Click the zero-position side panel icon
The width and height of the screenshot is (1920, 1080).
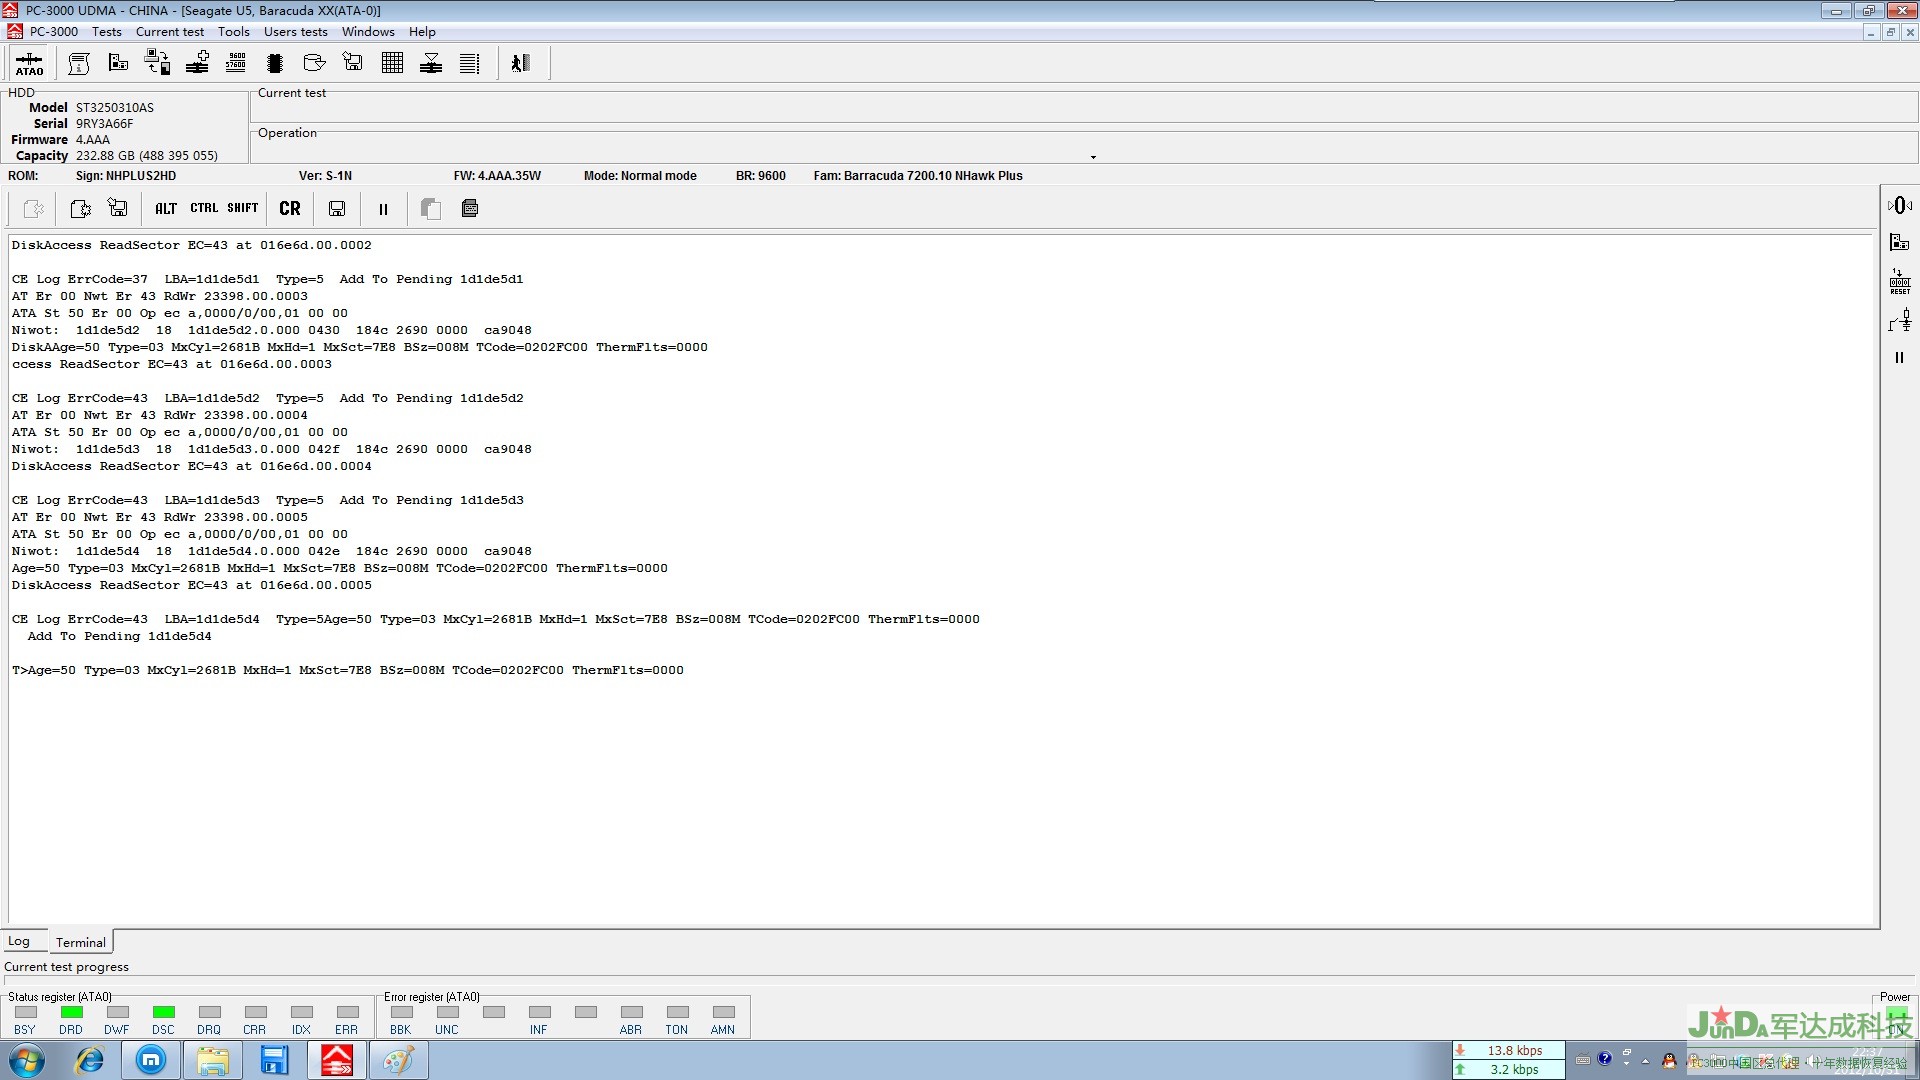1899,205
